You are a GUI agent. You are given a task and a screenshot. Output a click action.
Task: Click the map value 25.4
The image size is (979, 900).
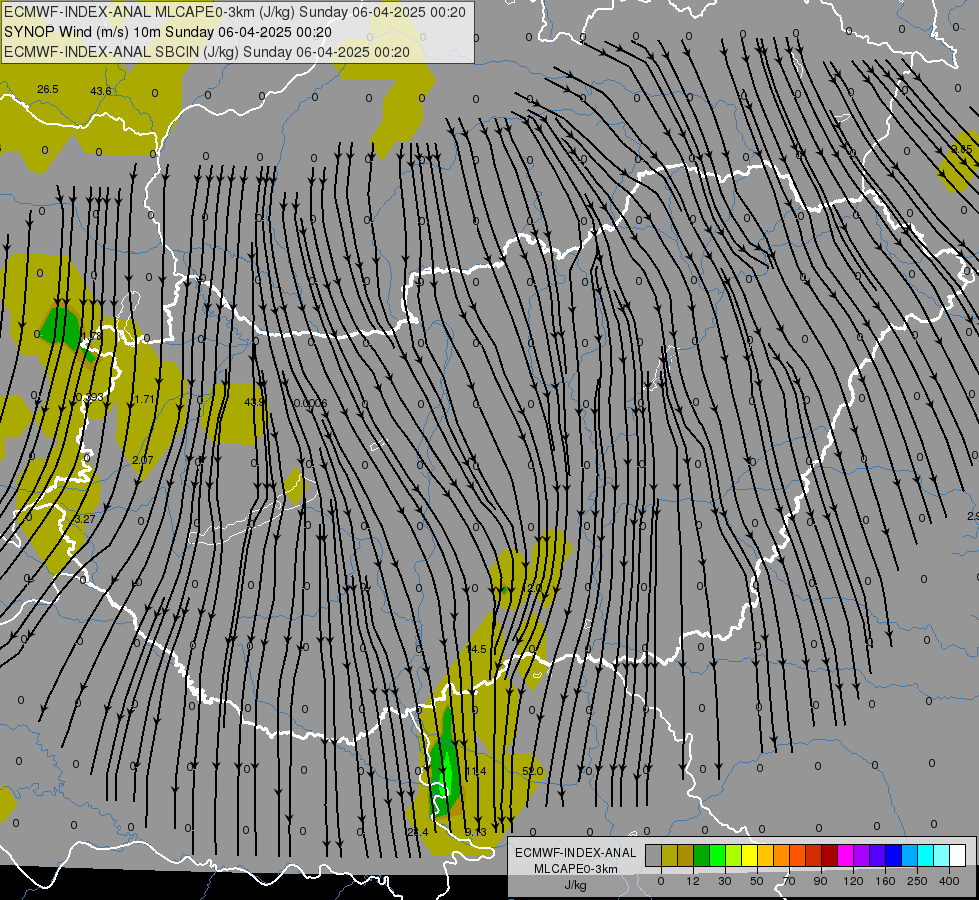(x=417, y=832)
